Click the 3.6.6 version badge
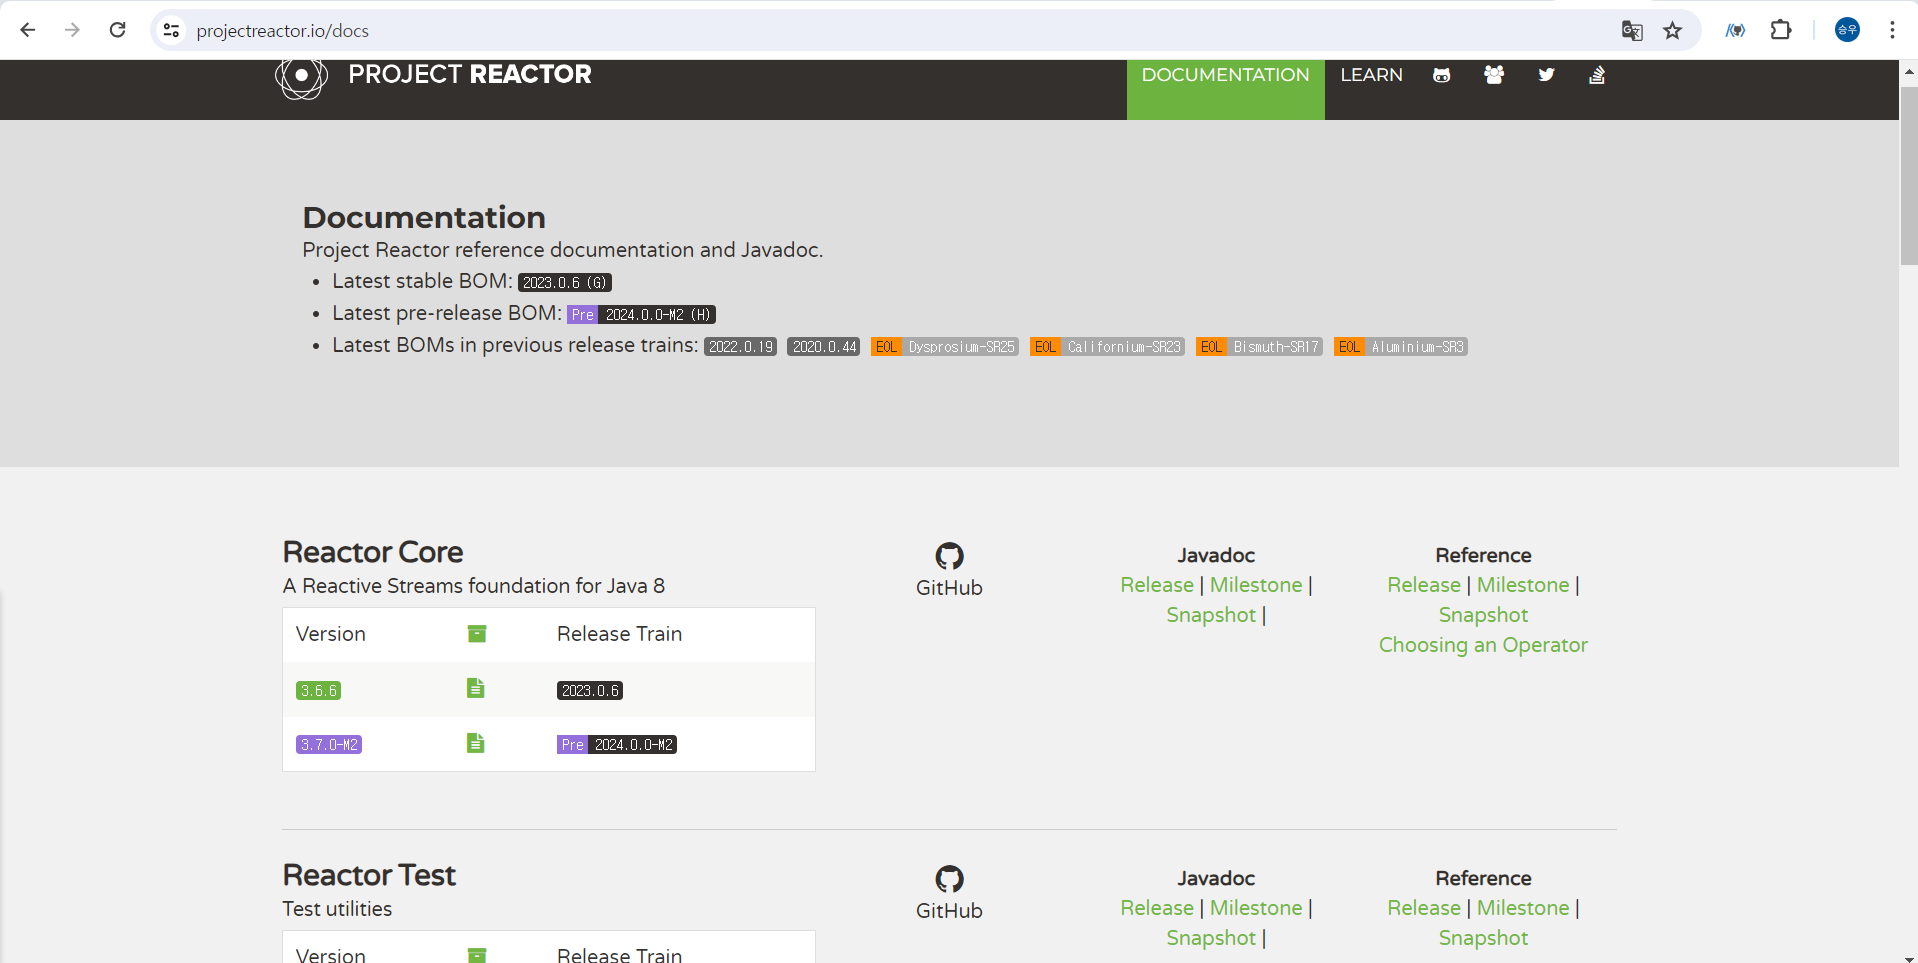The height and width of the screenshot is (963, 1918). (x=319, y=691)
